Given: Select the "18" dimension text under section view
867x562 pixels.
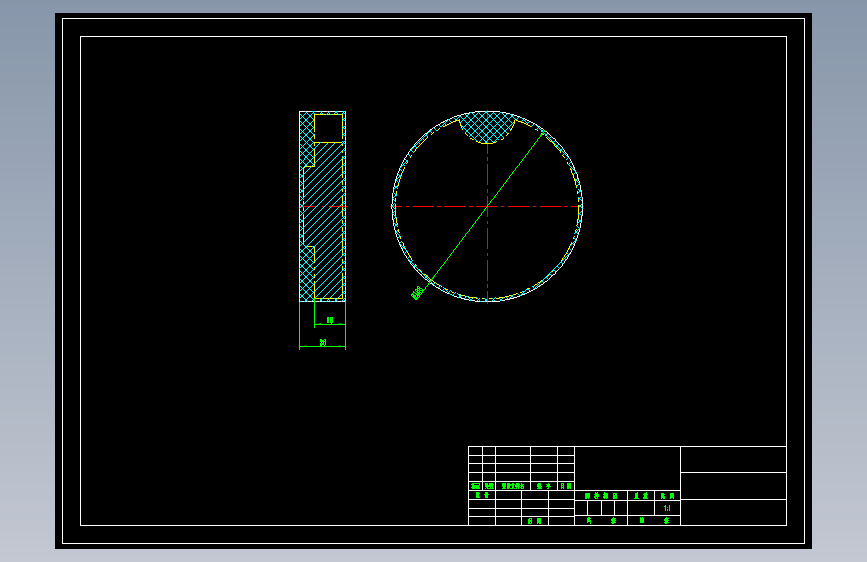Looking at the screenshot, I should 330,320.
